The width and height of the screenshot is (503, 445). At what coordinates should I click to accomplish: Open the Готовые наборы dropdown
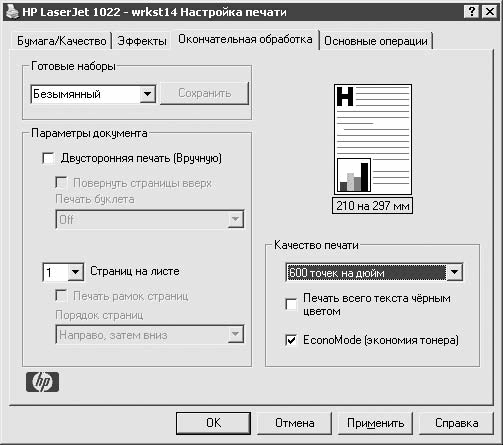(x=147, y=94)
